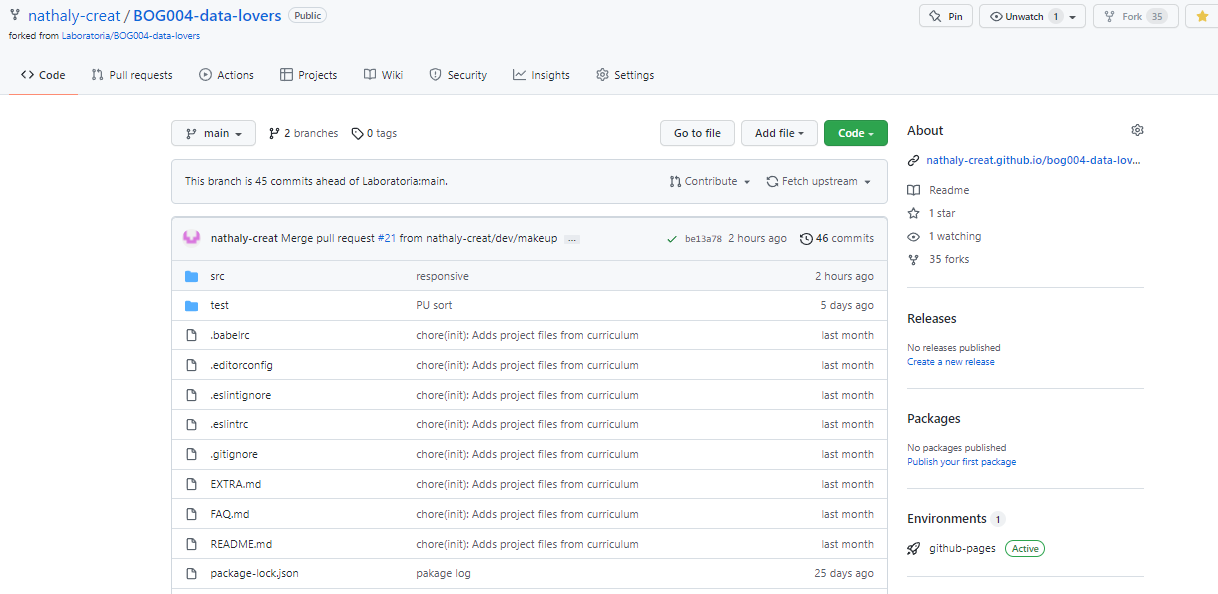
Task: View the 2 branches link
Action: click(x=303, y=133)
